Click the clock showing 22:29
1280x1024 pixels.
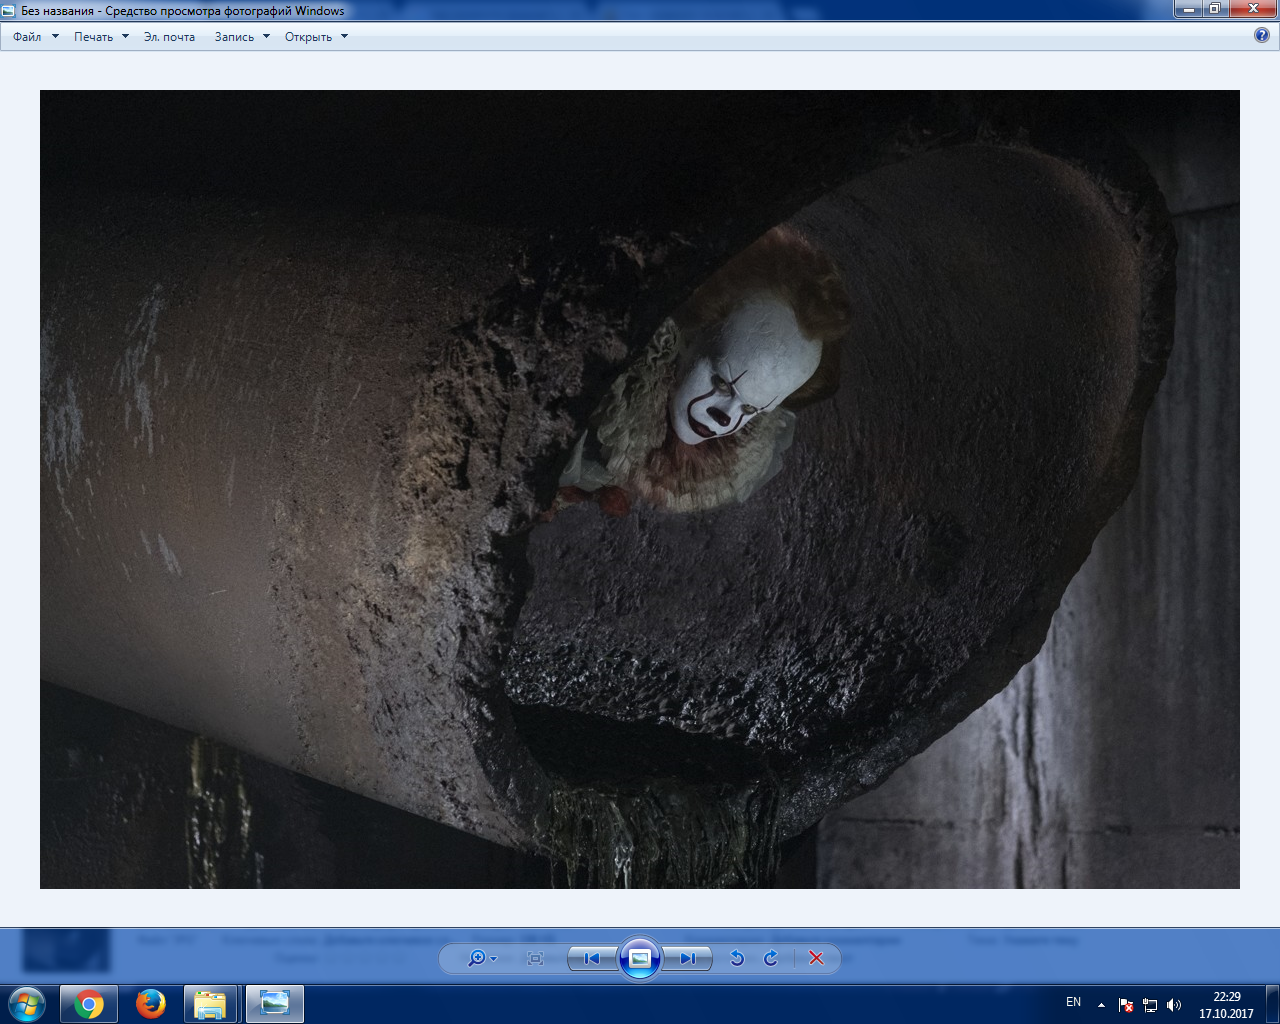(x=1226, y=1004)
